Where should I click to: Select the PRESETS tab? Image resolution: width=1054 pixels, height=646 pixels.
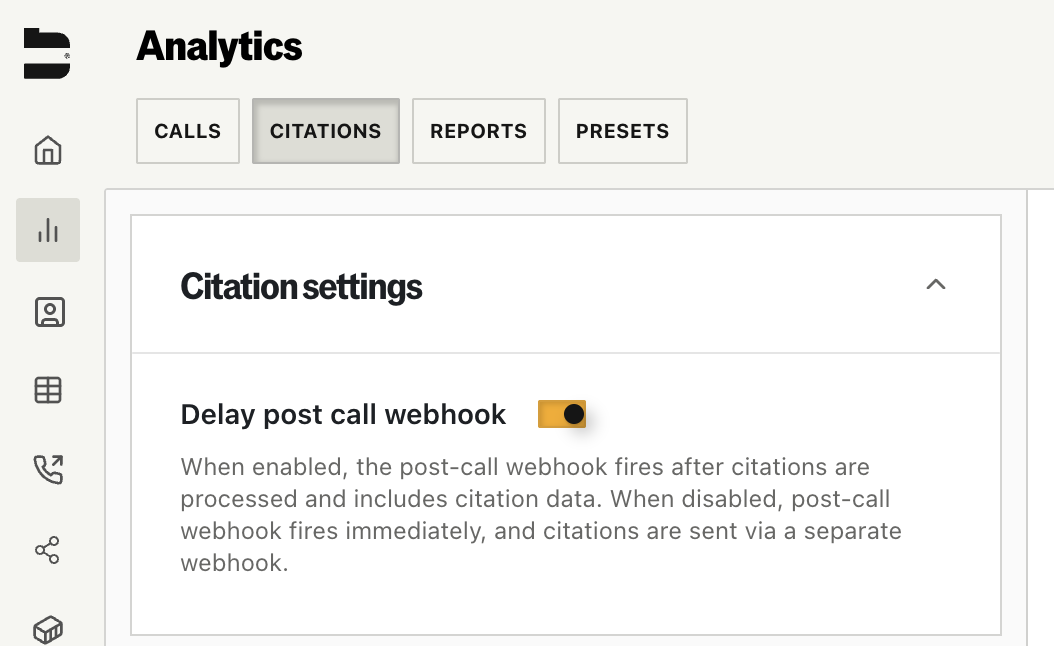622,131
